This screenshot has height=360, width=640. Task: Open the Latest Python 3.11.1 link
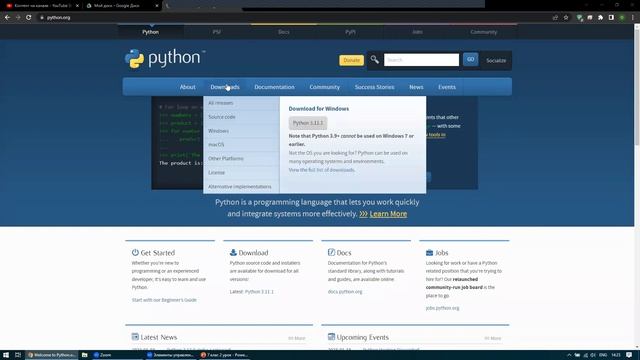click(259, 292)
